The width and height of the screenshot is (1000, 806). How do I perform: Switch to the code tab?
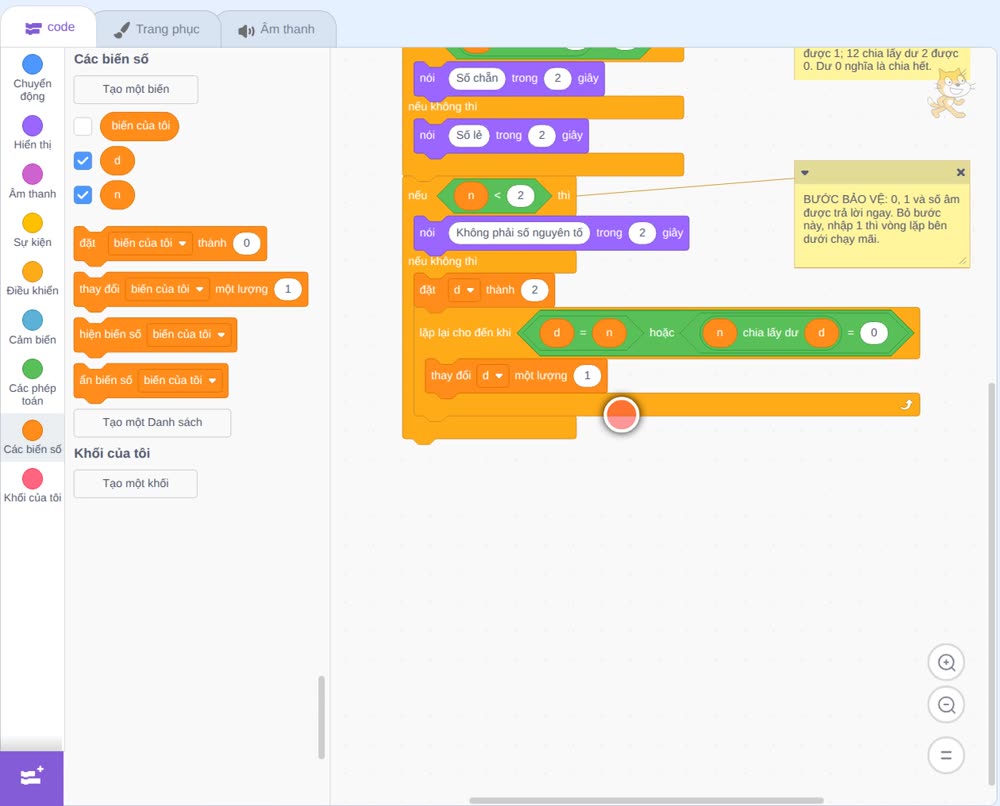coord(49,27)
